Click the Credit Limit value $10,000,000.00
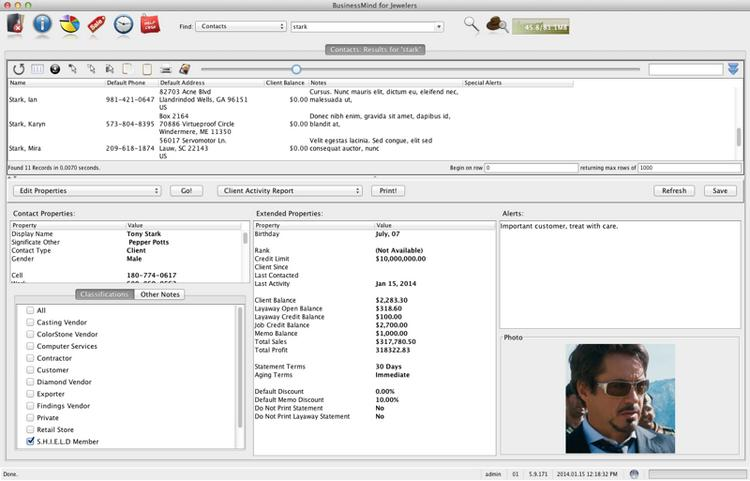Viewport: 750px width, 481px height. pos(400,259)
